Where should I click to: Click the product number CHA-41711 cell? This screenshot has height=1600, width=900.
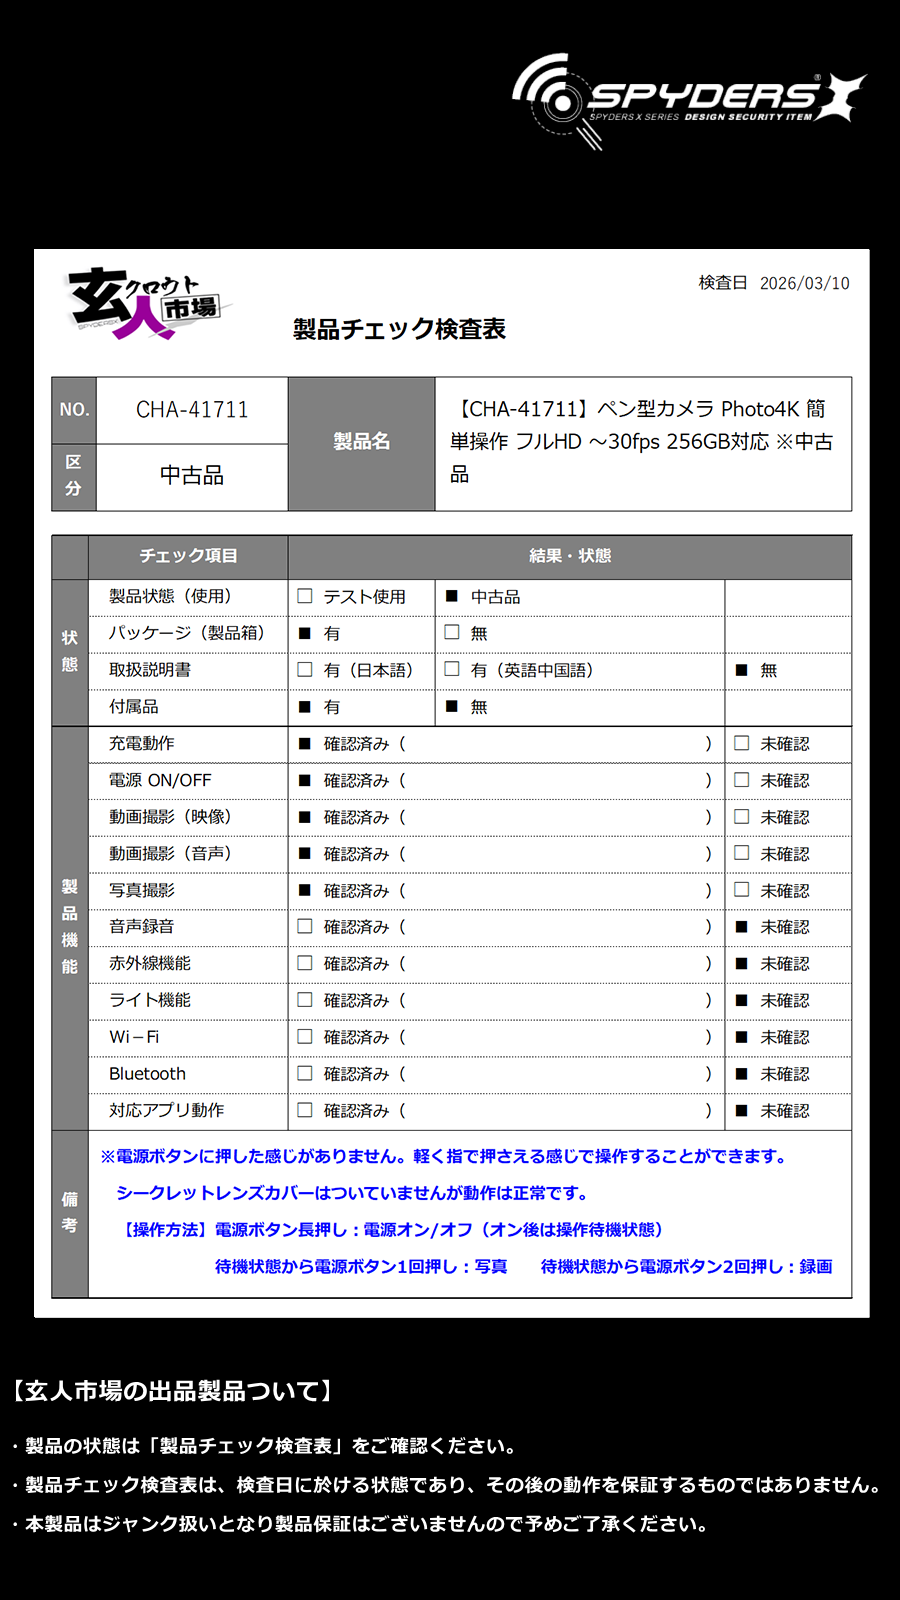(192, 410)
